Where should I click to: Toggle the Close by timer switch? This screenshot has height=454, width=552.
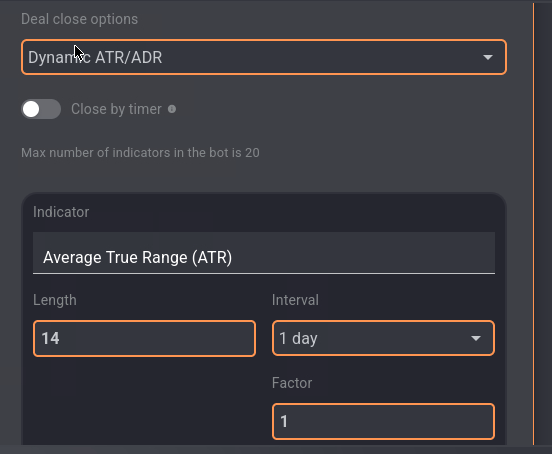click(x=41, y=109)
